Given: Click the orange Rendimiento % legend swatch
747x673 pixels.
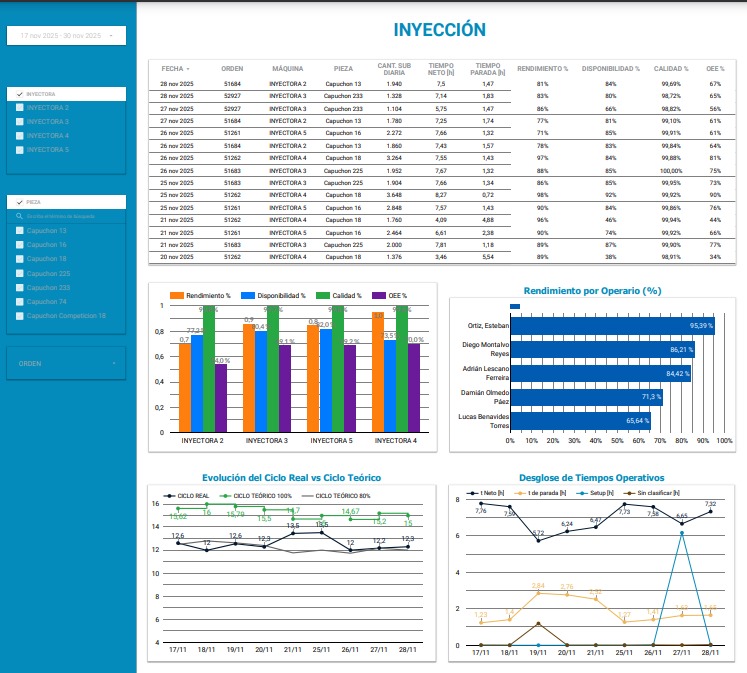Looking at the screenshot, I should (x=177, y=296).
